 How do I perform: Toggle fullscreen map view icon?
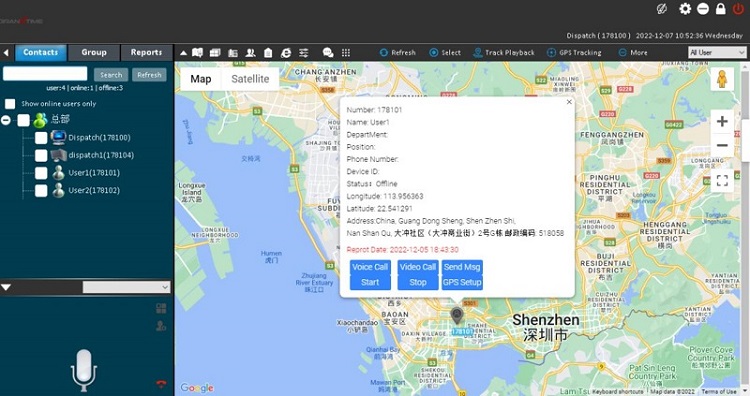click(722, 180)
